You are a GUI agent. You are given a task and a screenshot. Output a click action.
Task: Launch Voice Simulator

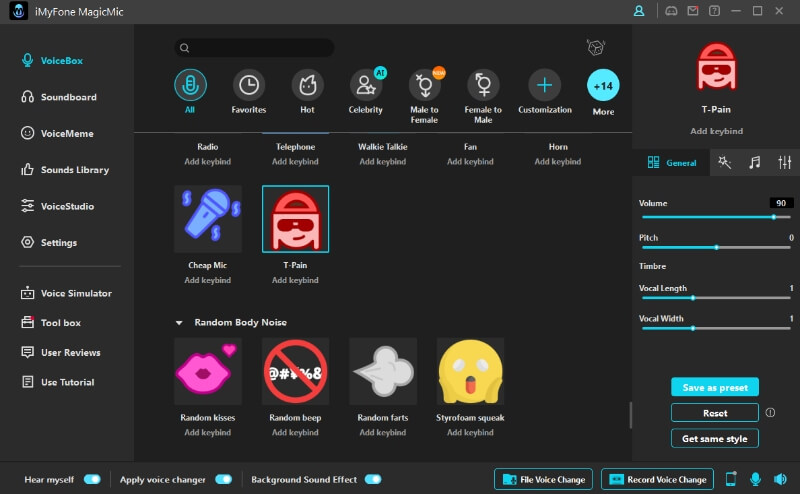(66, 293)
